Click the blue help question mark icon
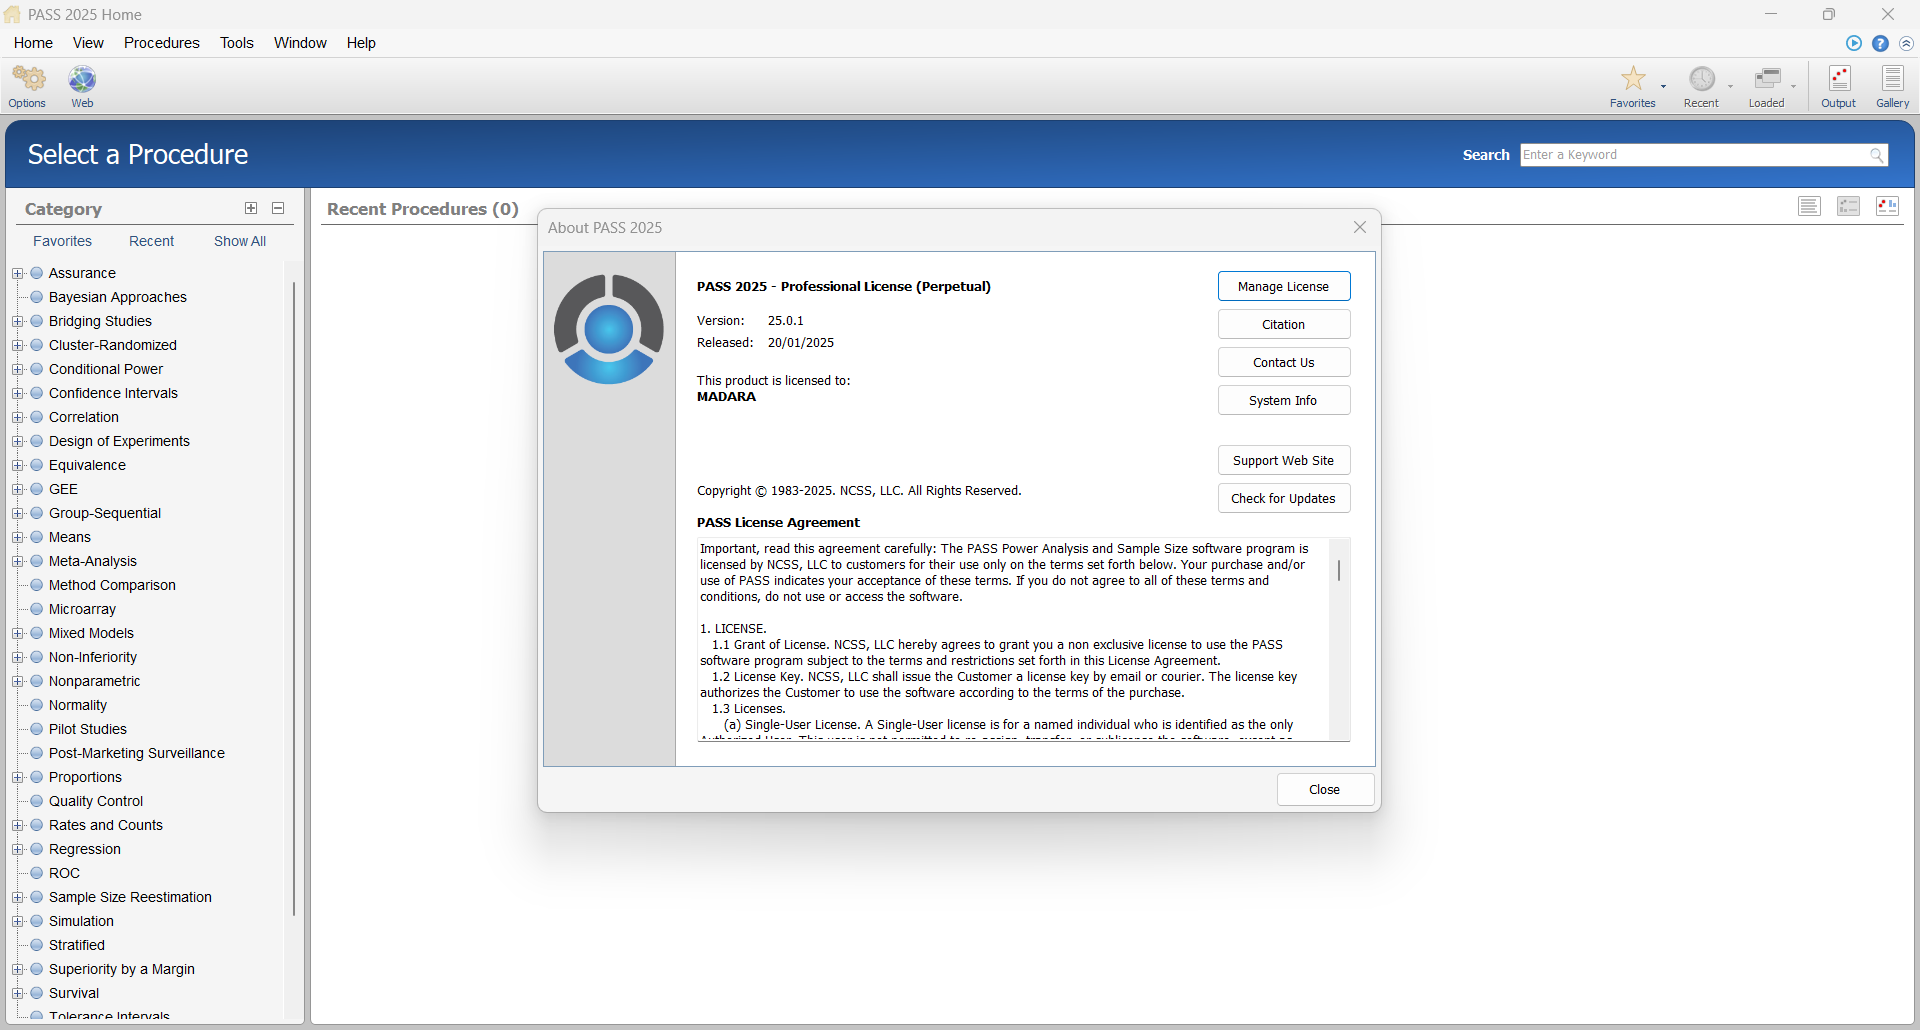This screenshot has width=1920, height=1030. click(1880, 43)
